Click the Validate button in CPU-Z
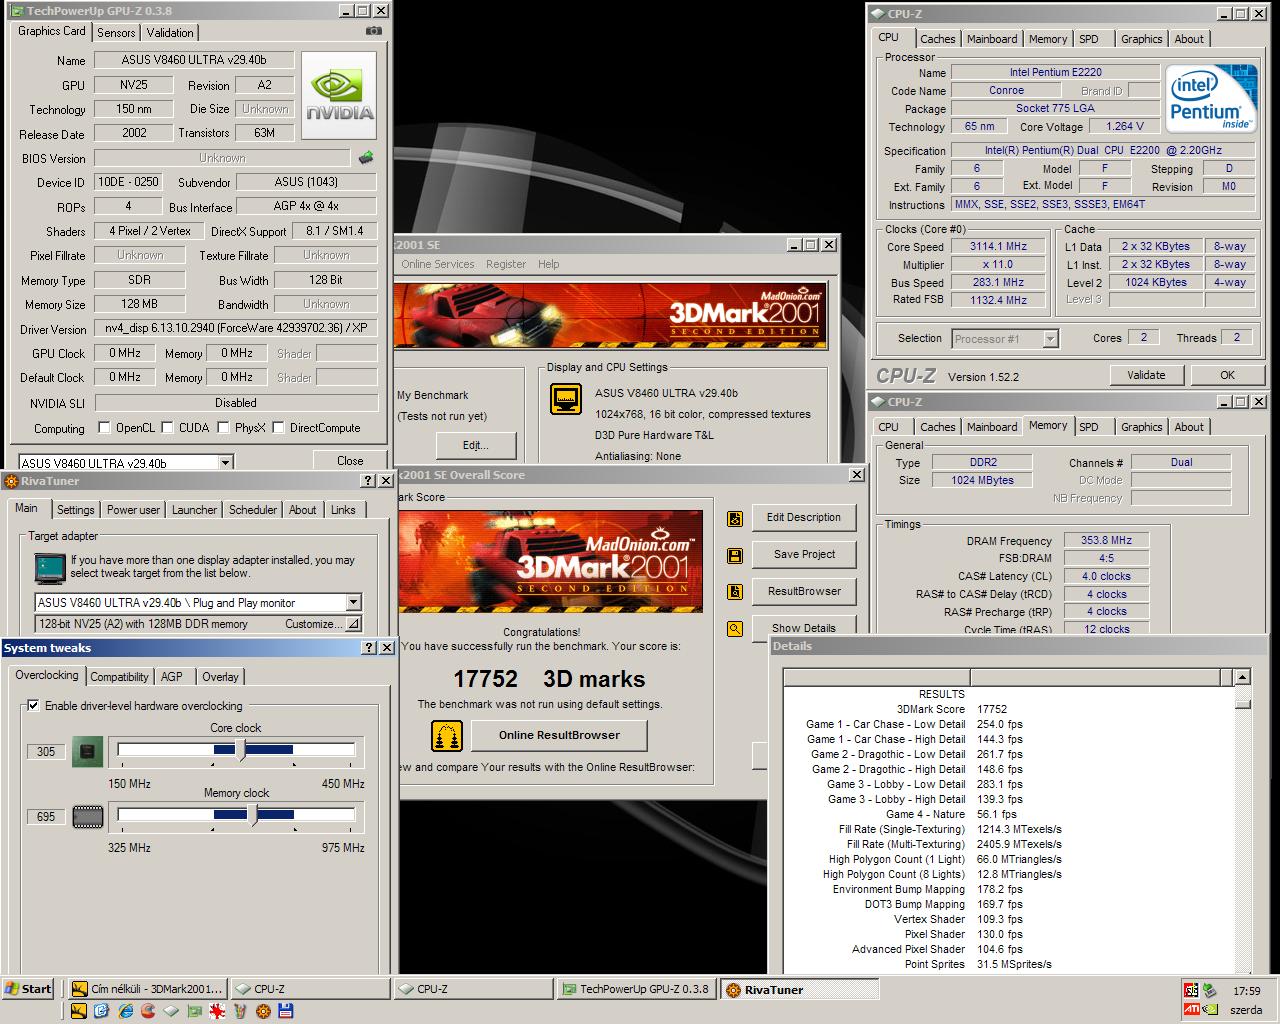Viewport: 1280px width, 1024px height. 1146,375
